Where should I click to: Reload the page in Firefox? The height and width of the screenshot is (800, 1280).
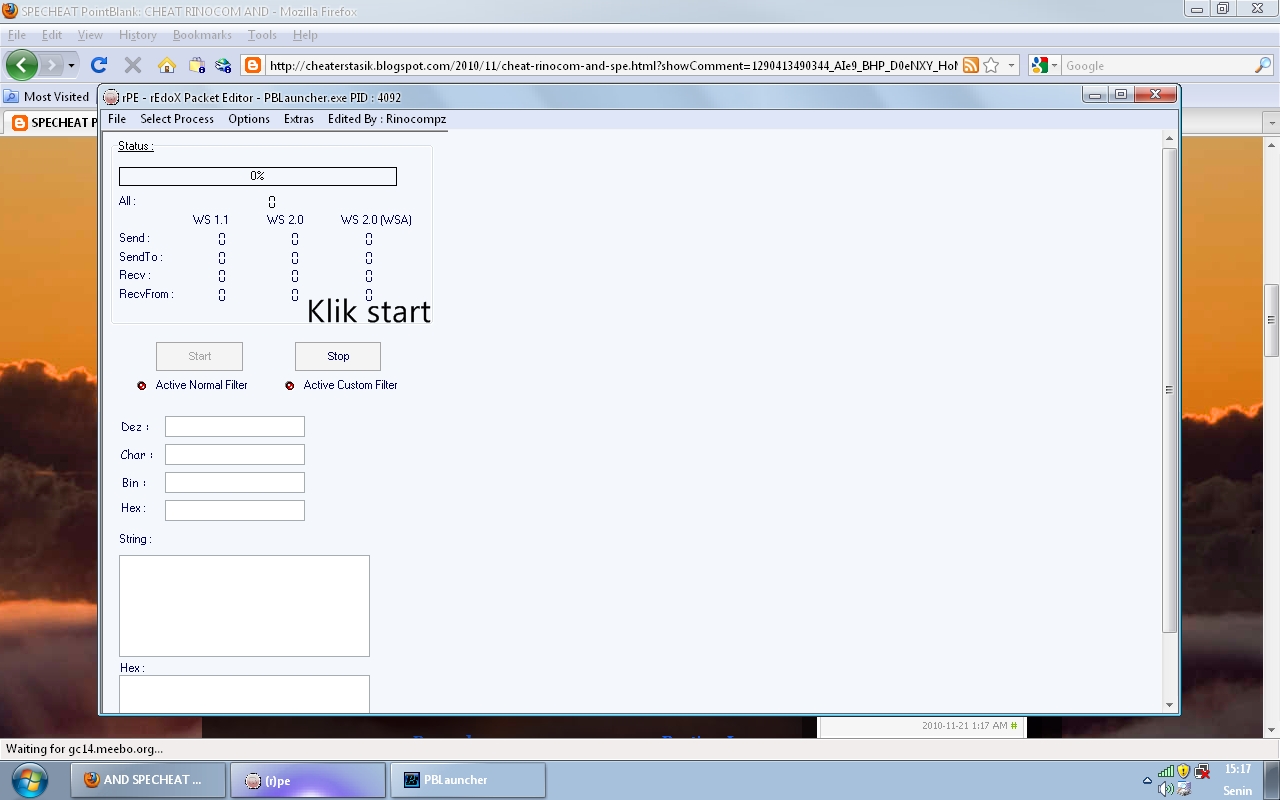point(98,64)
